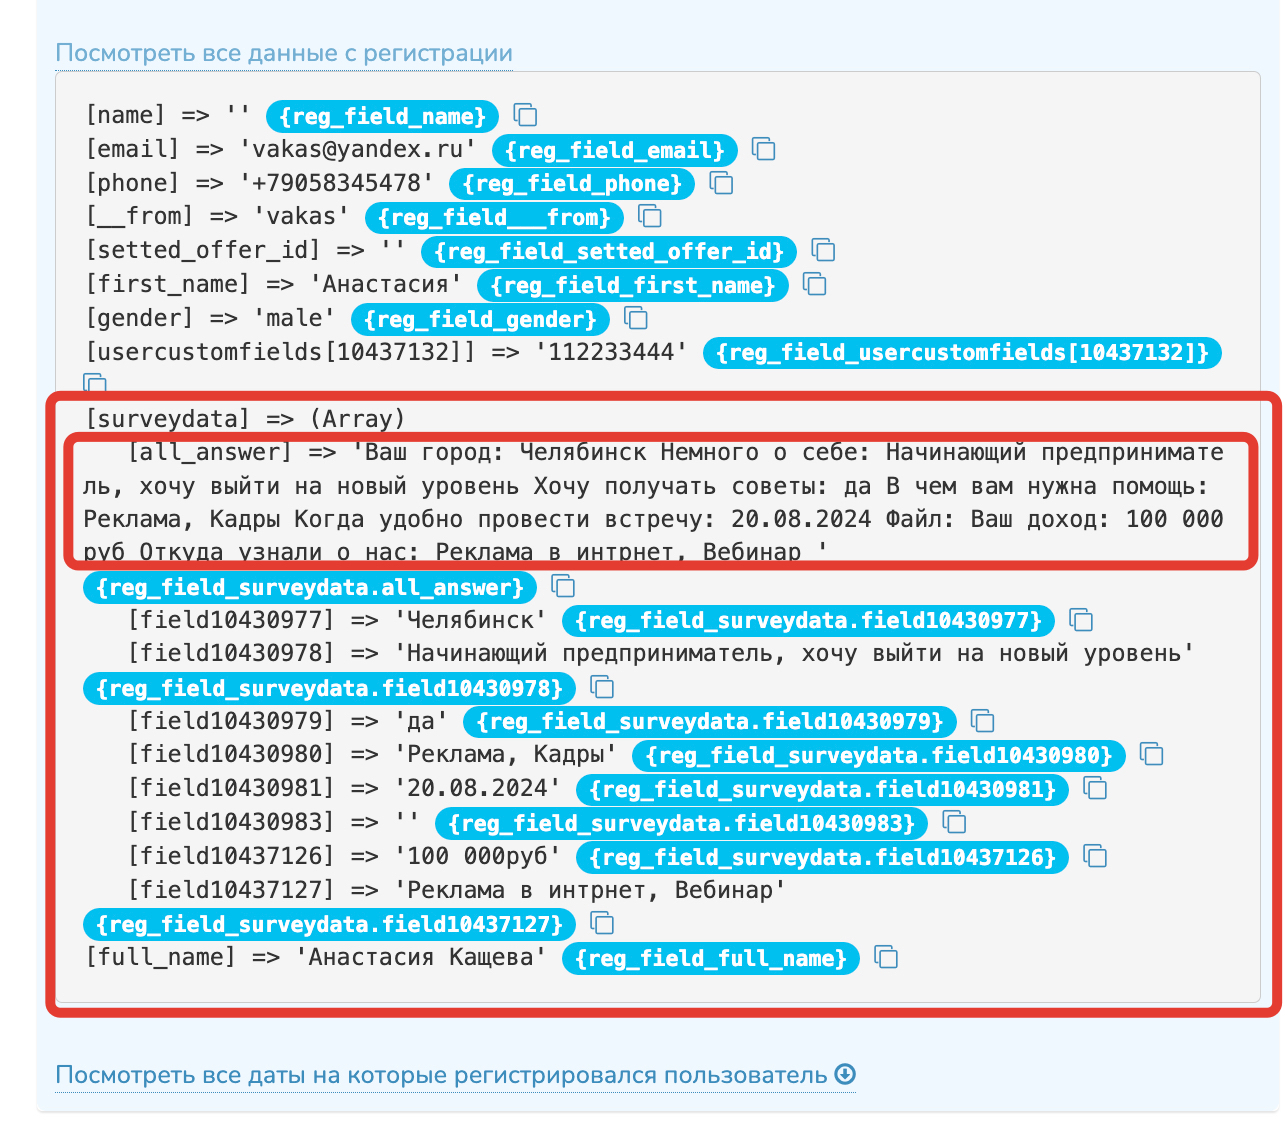Click copy icon beside reg_field_setted_offer_id
Image resolution: width=1288 pixels, height=1130 pixels.
[823, 251]
